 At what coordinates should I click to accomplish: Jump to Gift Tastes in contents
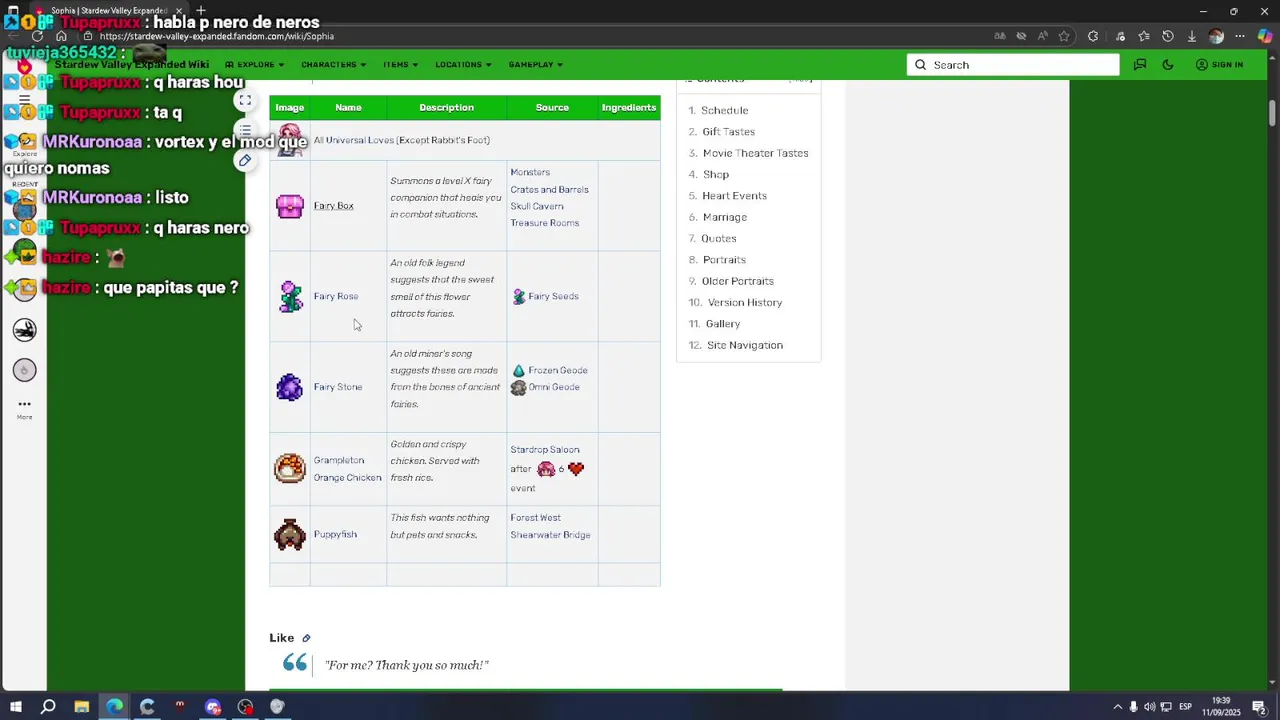pos(728,132)
